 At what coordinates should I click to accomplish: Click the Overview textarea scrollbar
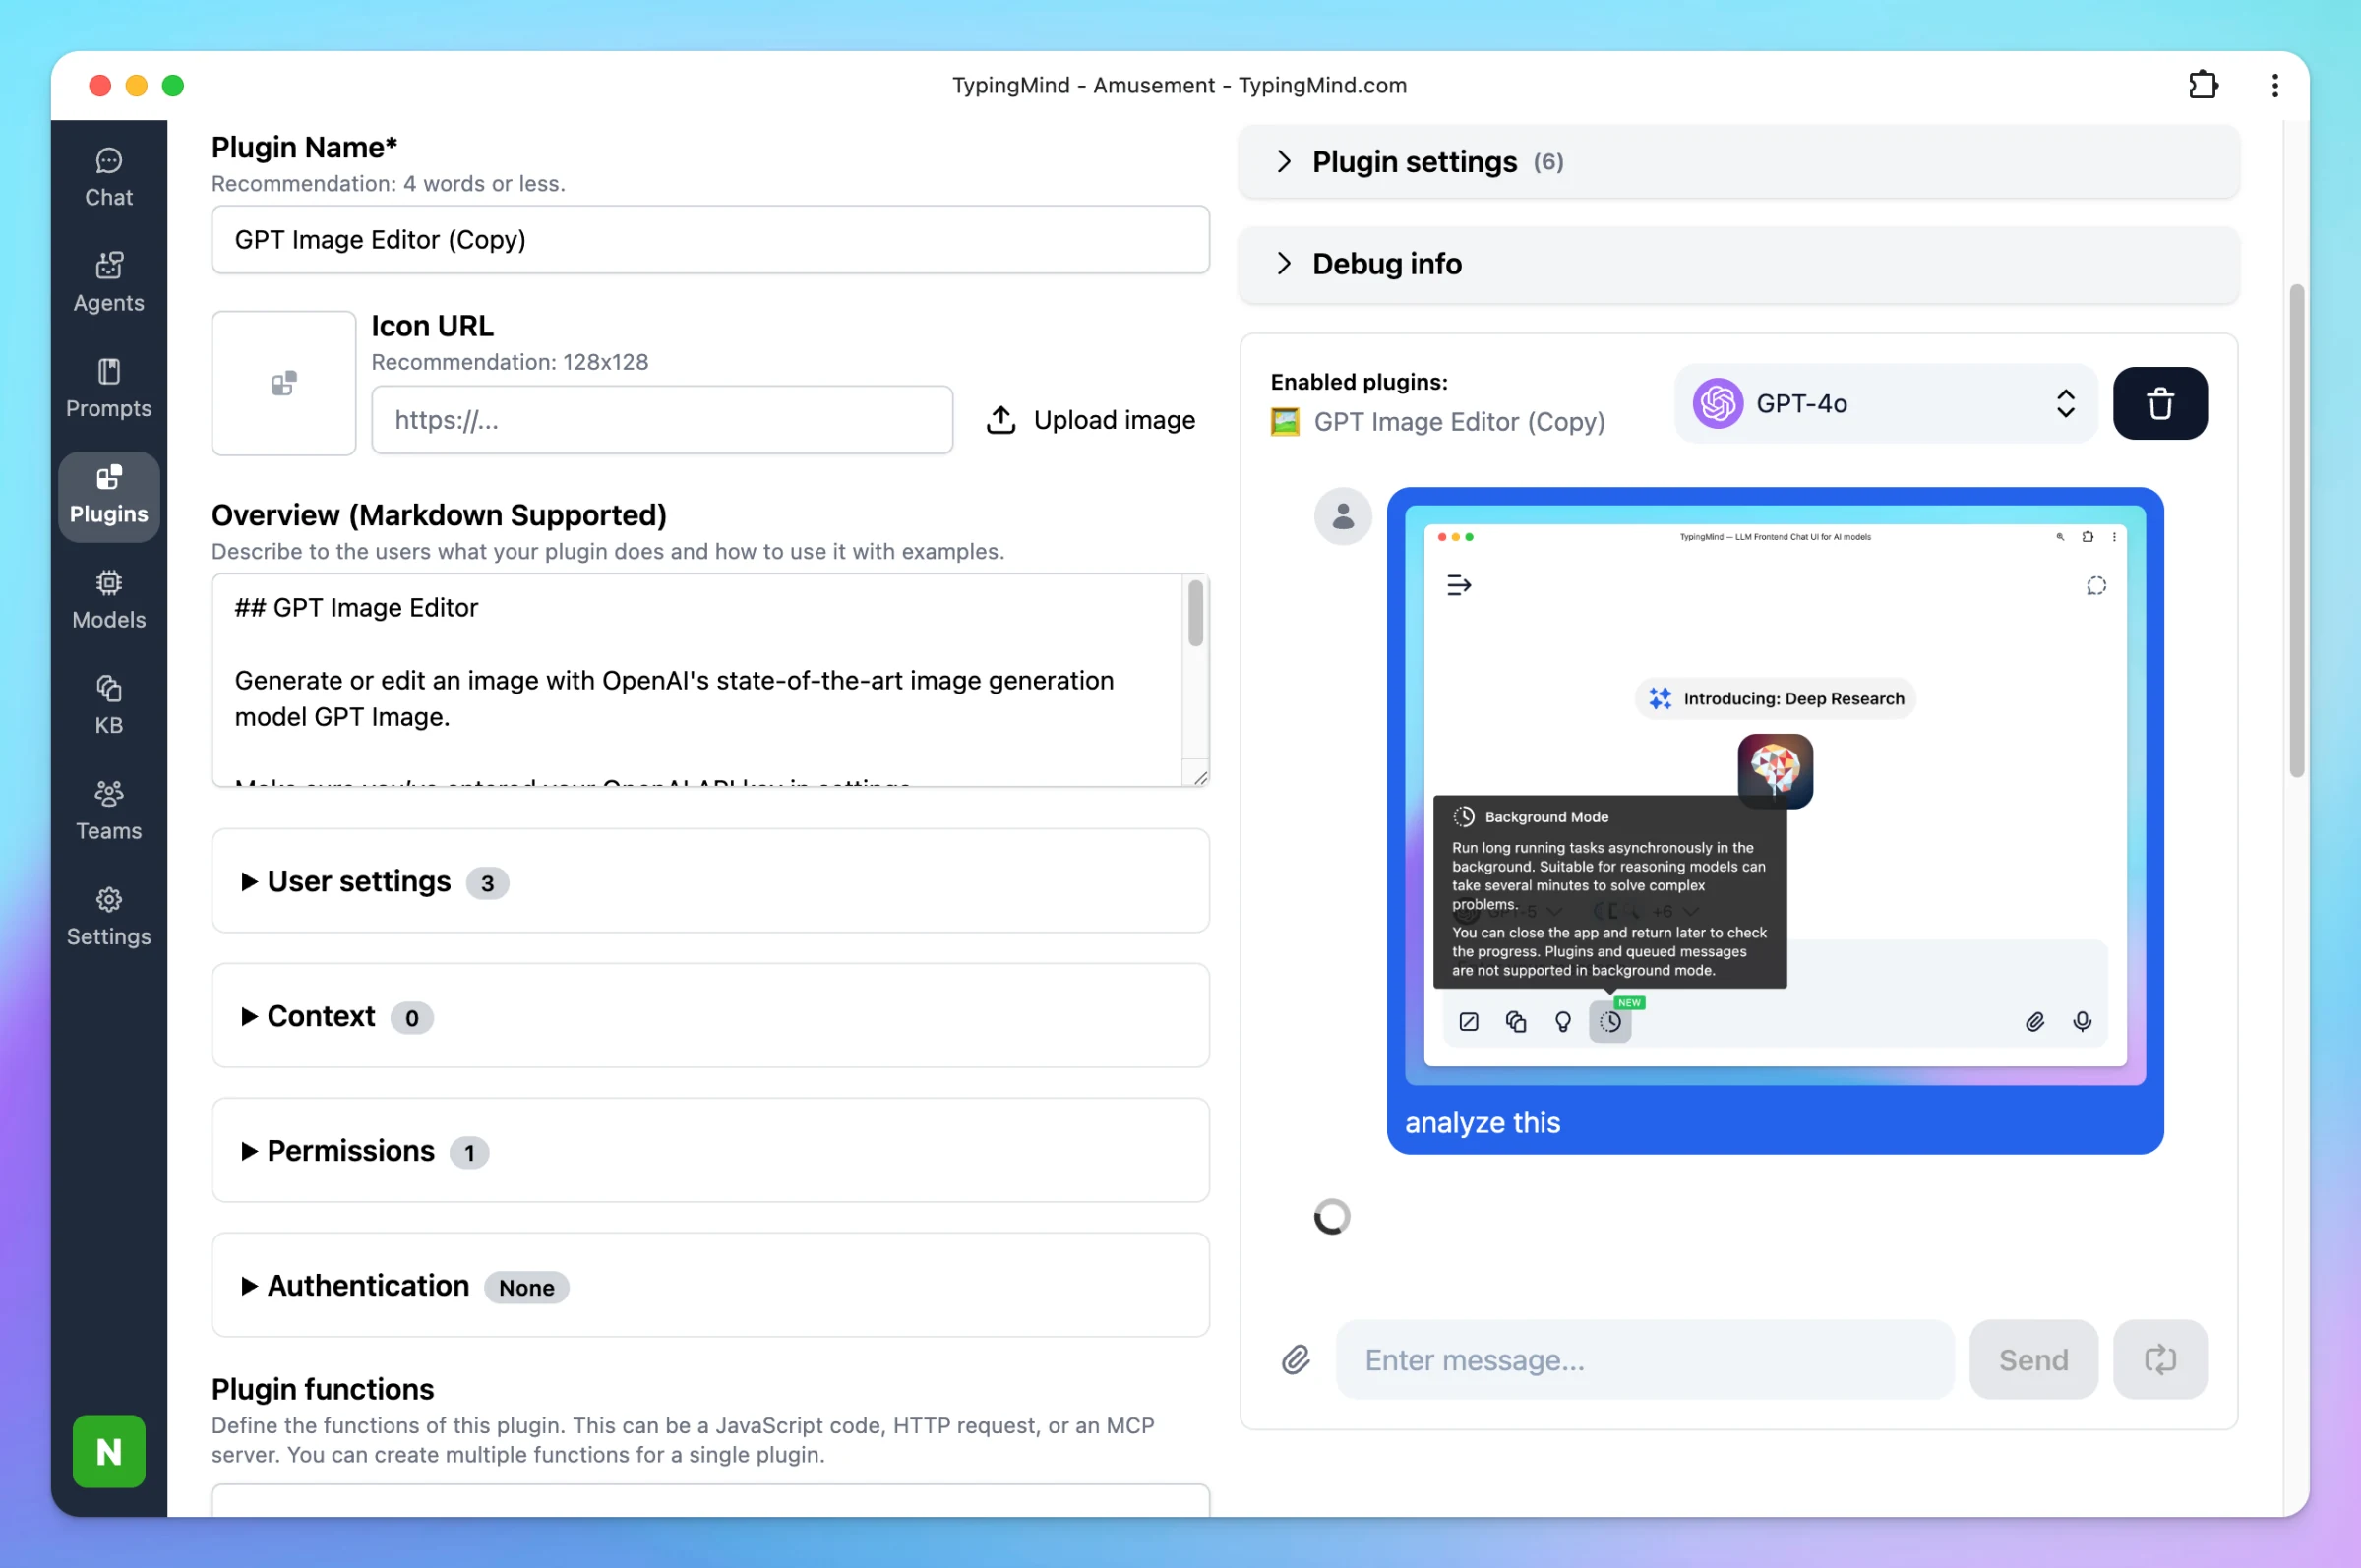pyautogui.click(x=1195, y=614)
